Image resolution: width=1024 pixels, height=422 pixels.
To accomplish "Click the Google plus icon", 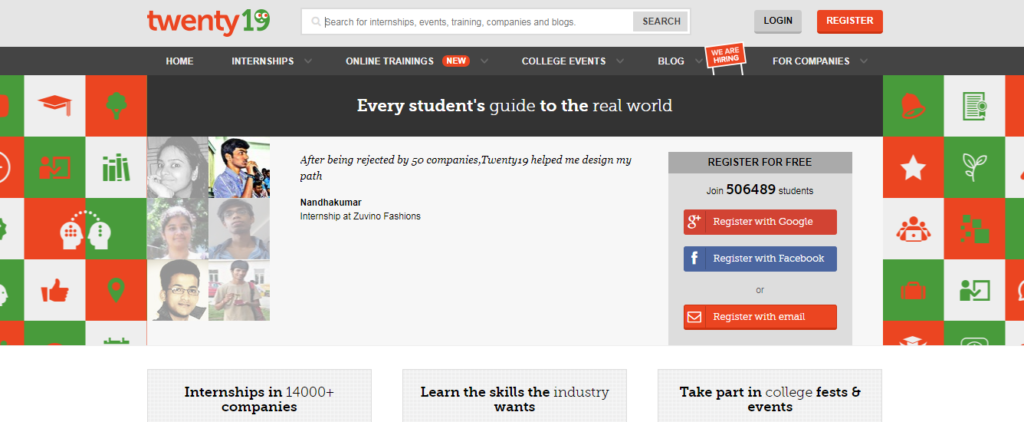I will (694, 222).
